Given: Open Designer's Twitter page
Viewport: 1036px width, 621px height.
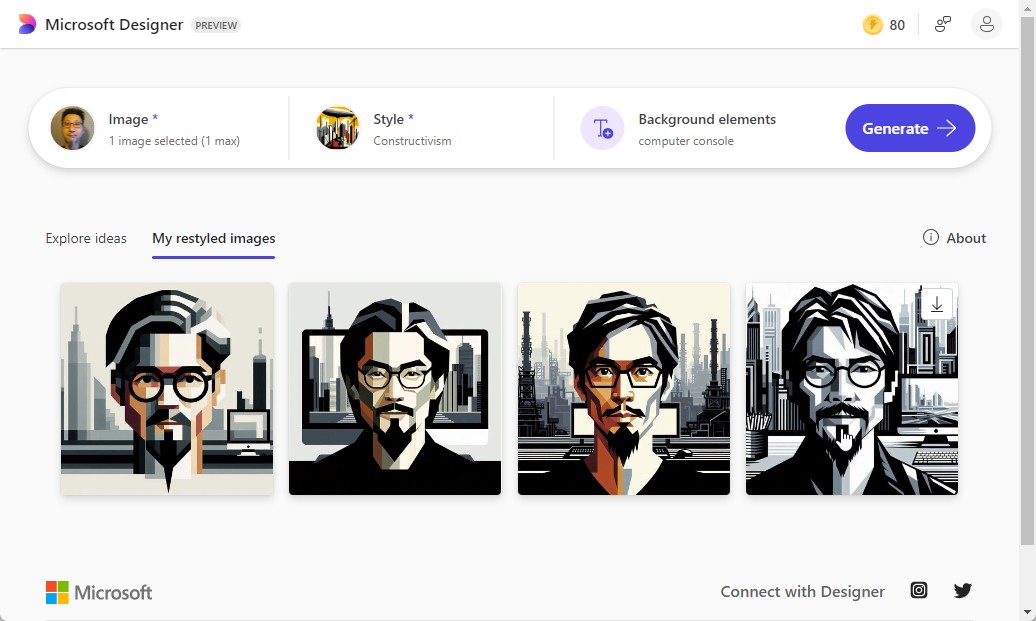Looking at the screenshot, I should 963,590.
